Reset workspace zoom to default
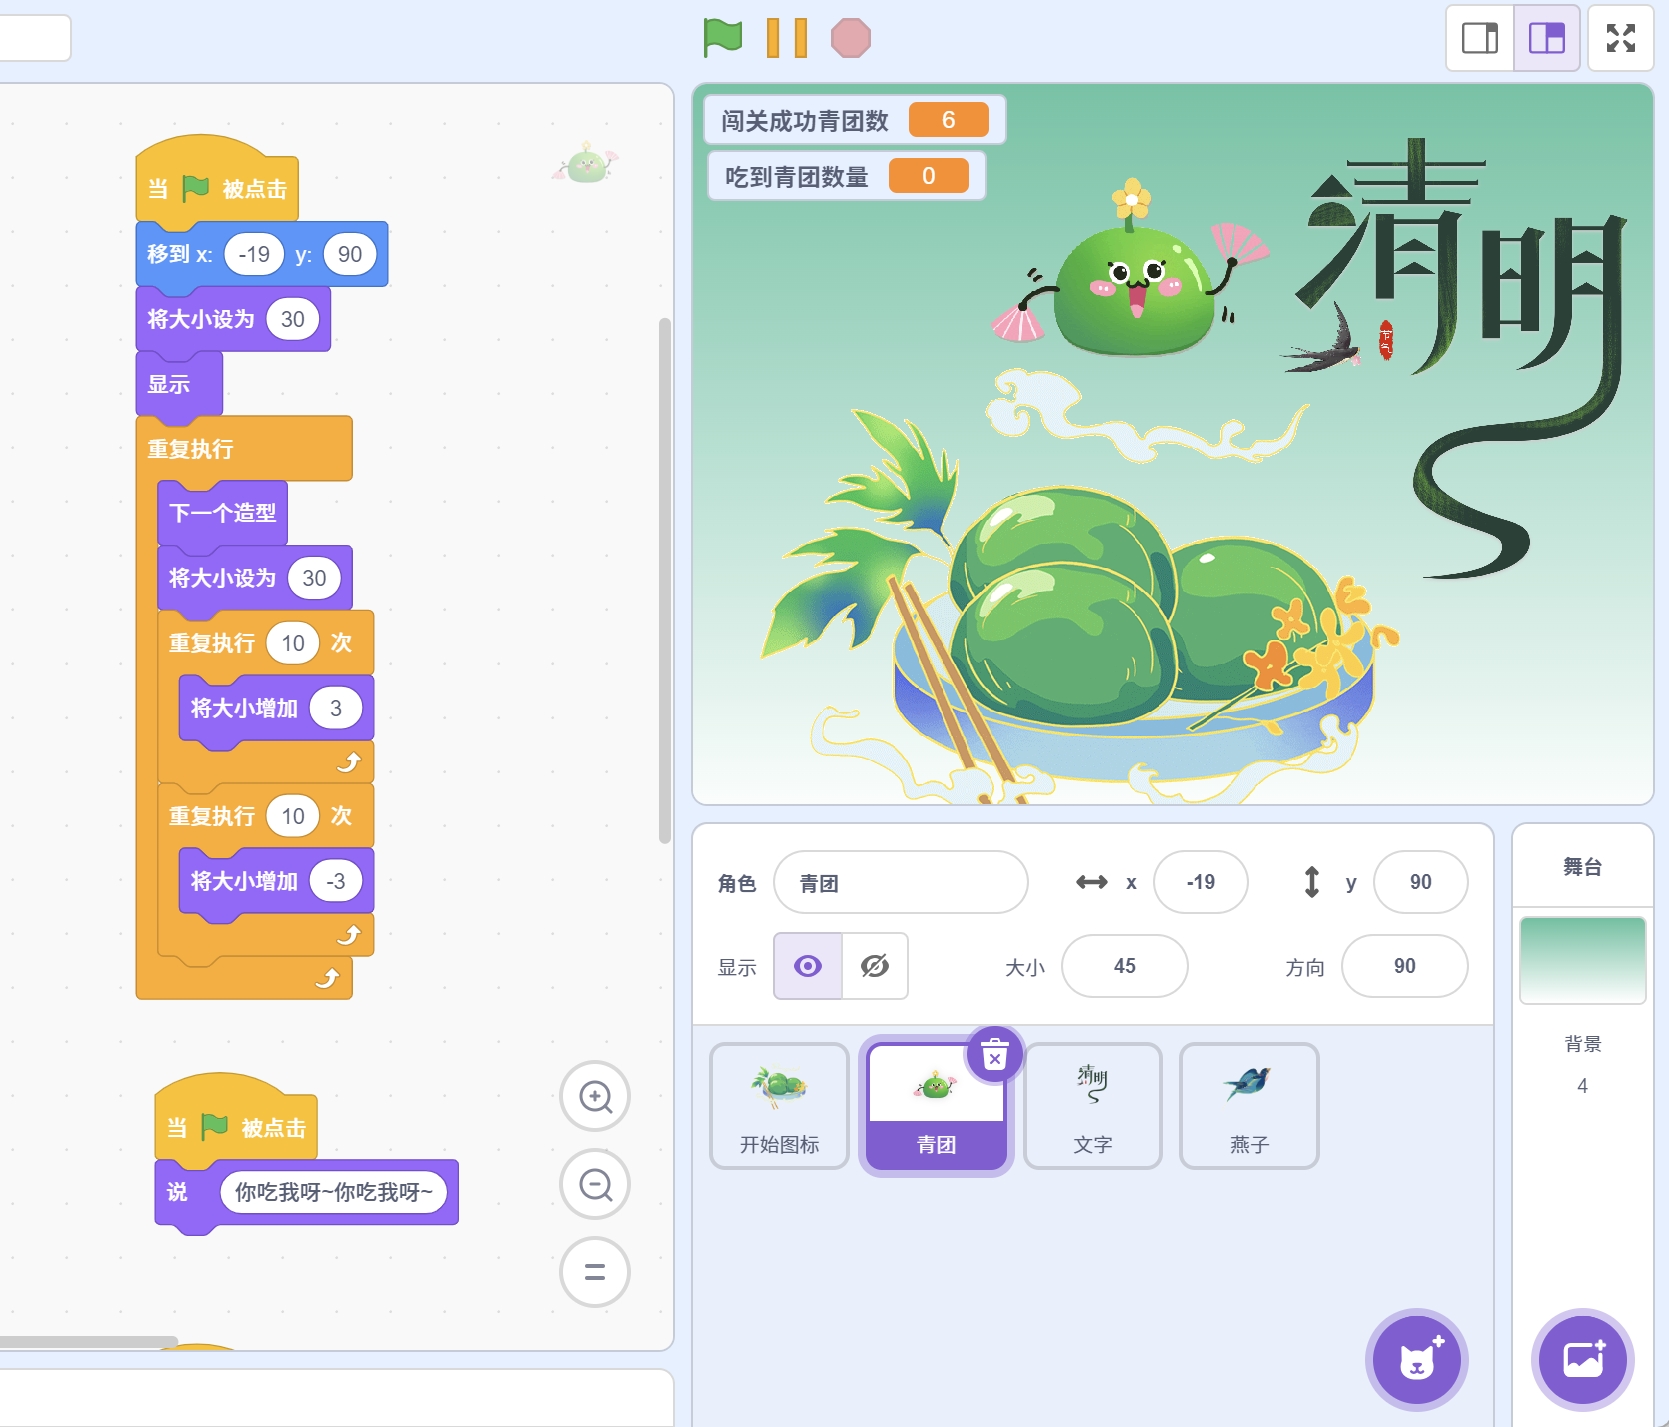Viewport: 1669px width, 1427px height. tap(595, 1272)
